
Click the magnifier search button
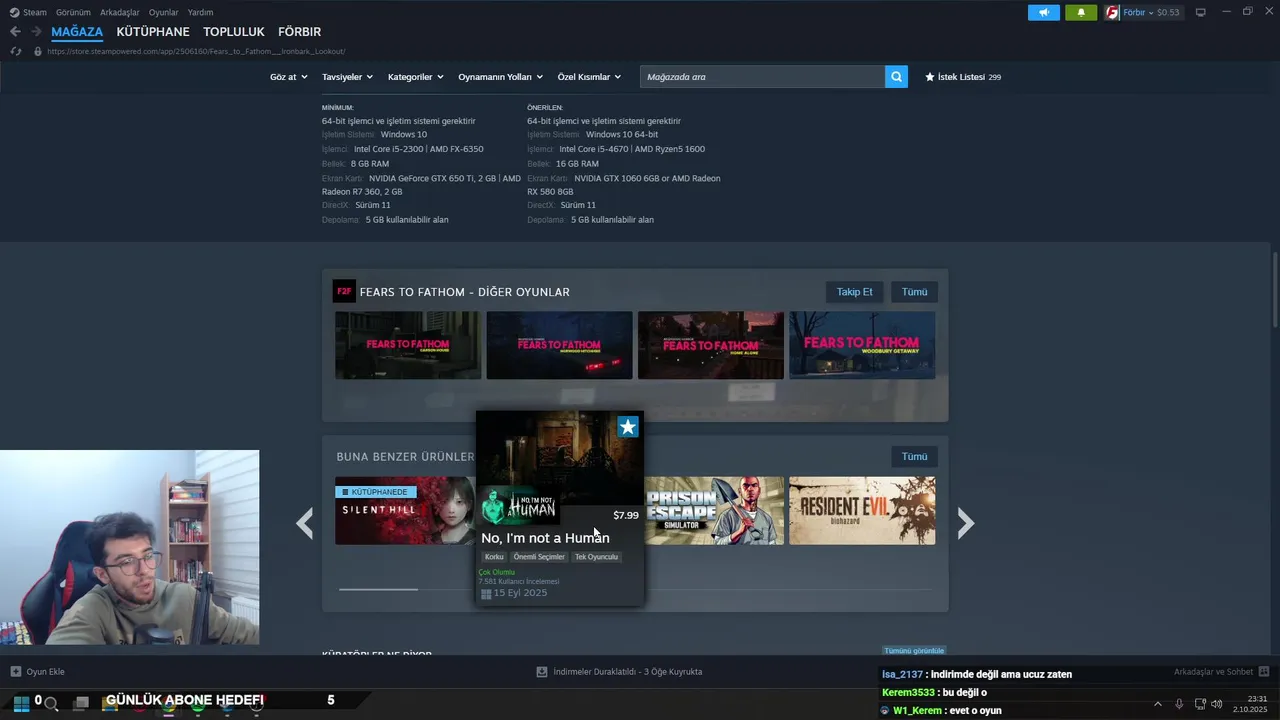click(x=896, y=76)
